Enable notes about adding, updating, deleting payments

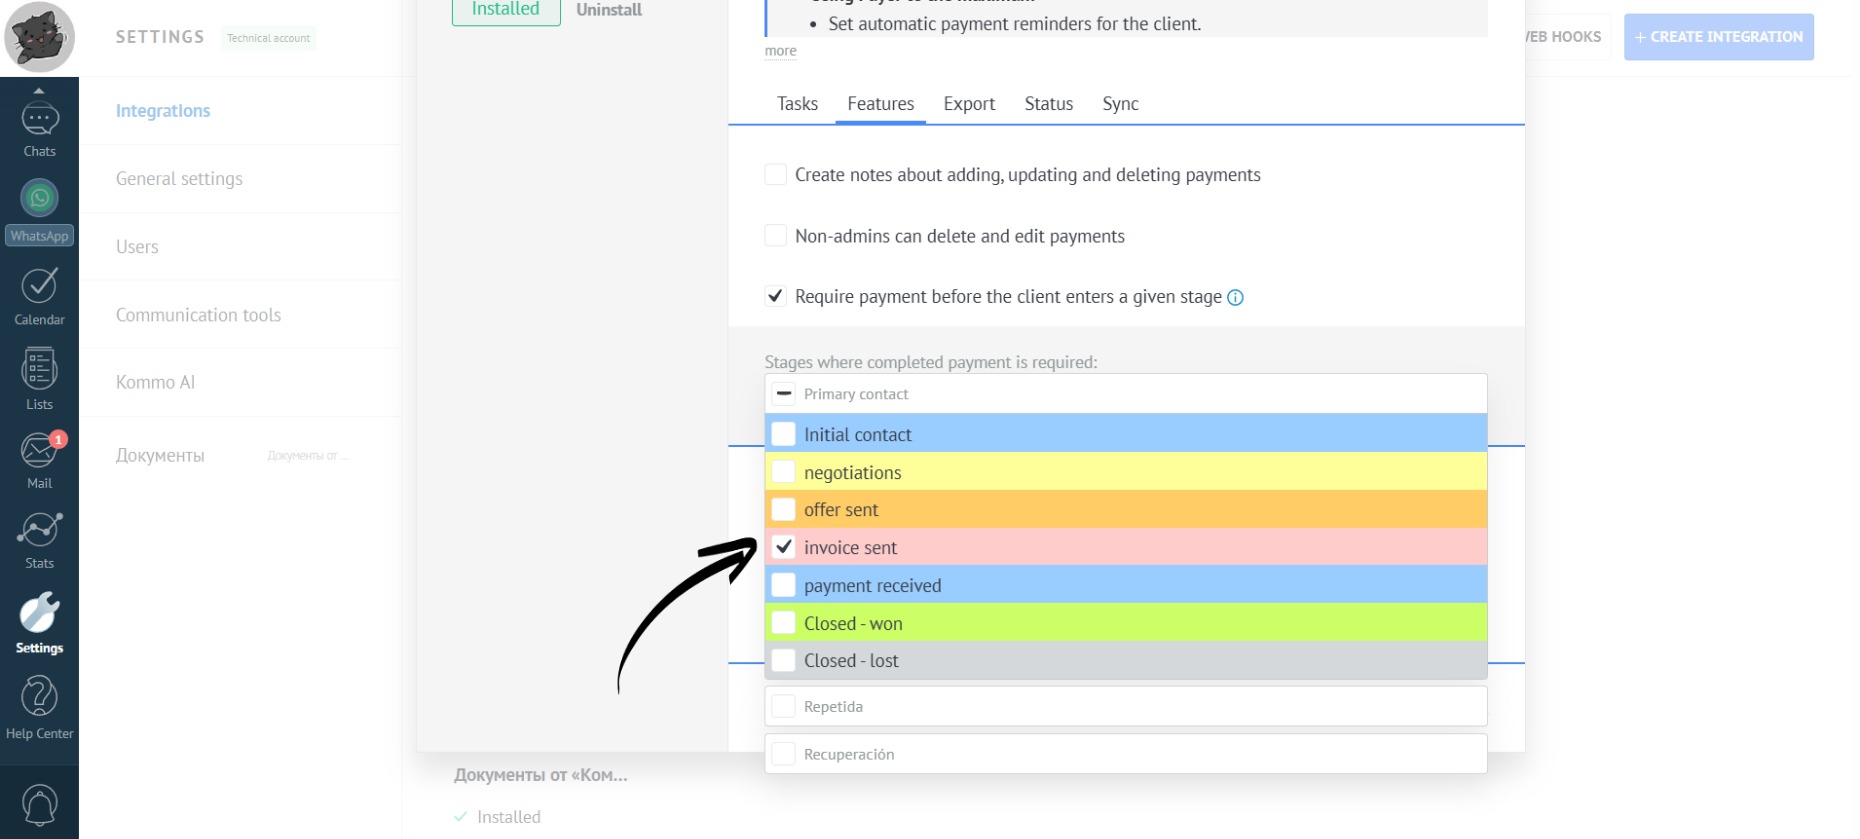(x=775, y=175)
